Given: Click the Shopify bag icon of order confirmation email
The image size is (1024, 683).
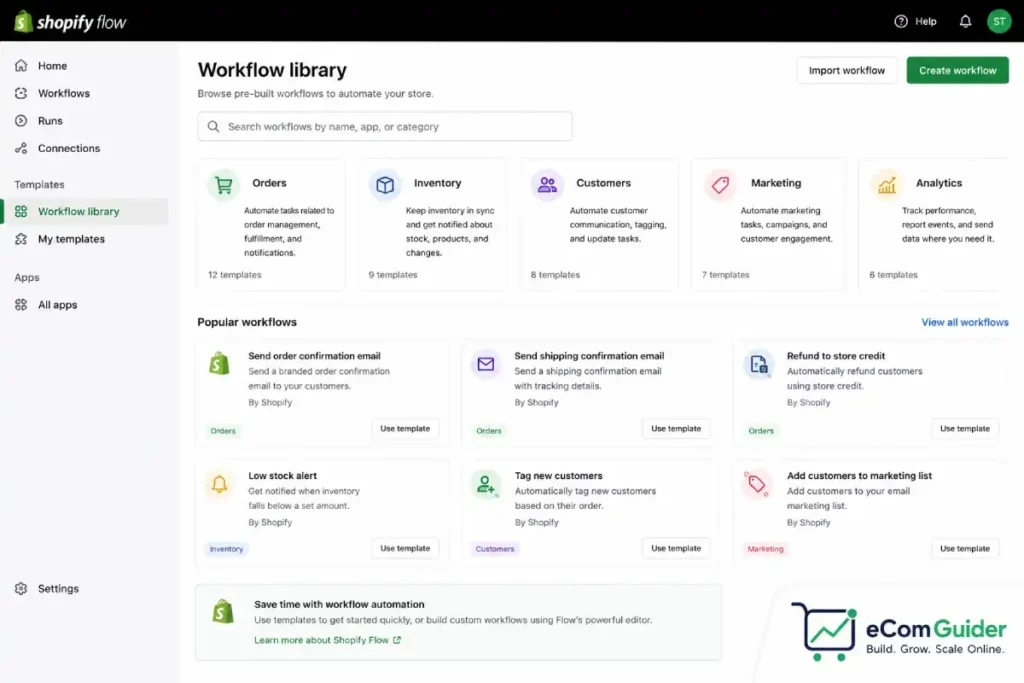Looking at the screenshot, I should click(x=219, y=363).
